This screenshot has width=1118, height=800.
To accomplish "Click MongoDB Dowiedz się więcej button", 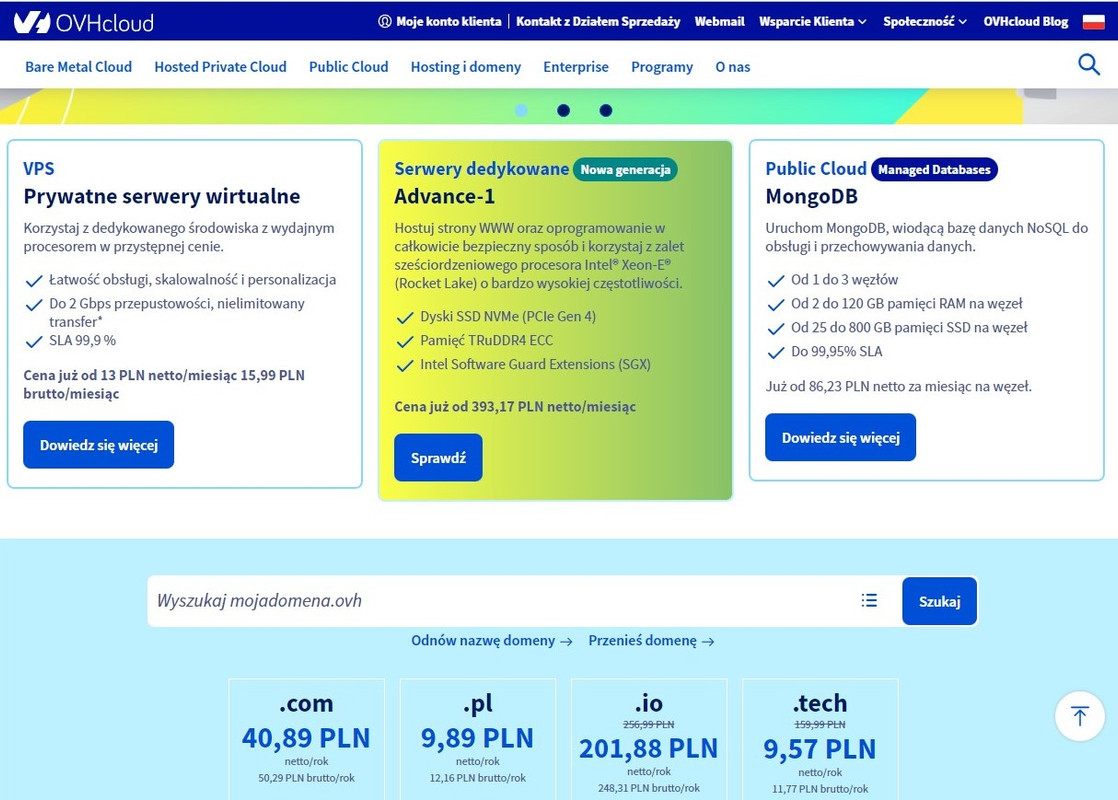I will [840, 438].
